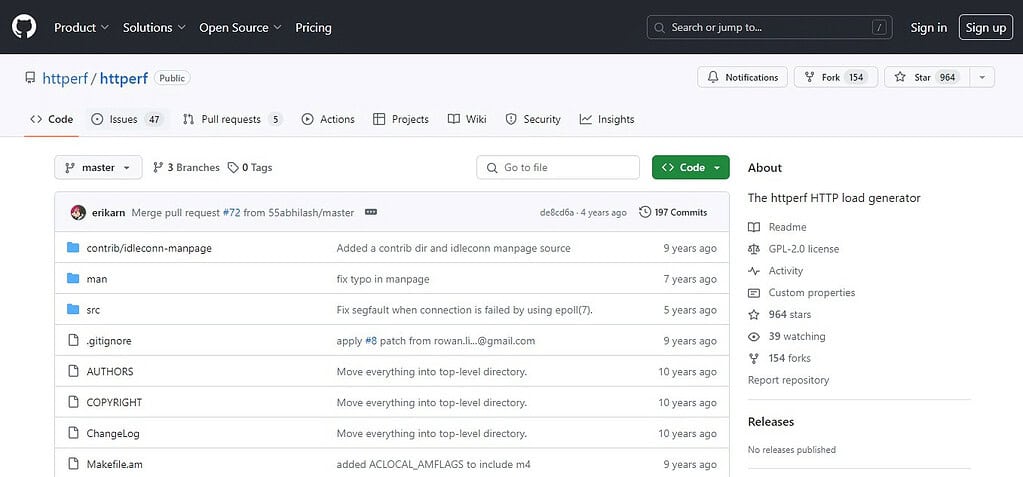This screenshot has height=477, width=1023.
Task: Open the Projects tab
Action: click(x=401, y=119)
